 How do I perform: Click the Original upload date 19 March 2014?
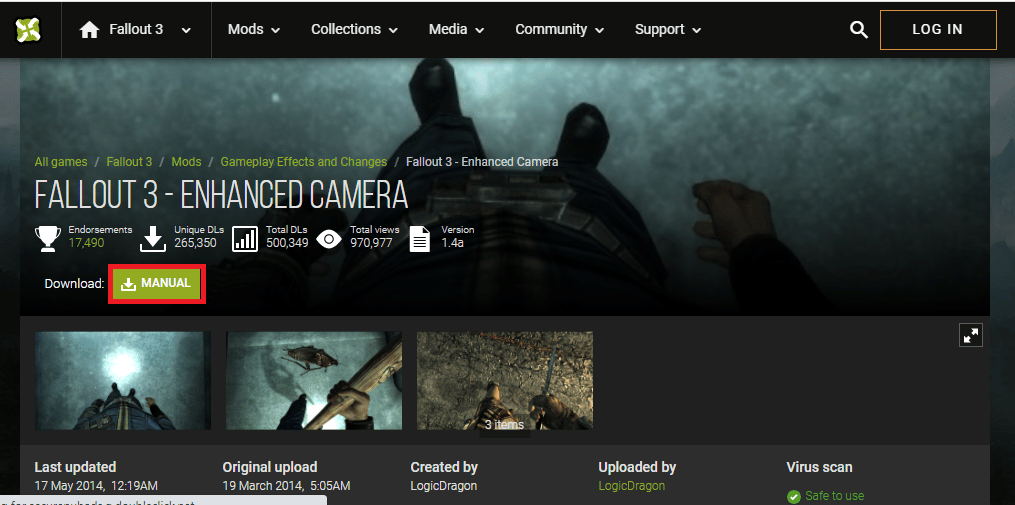point(286,486)
